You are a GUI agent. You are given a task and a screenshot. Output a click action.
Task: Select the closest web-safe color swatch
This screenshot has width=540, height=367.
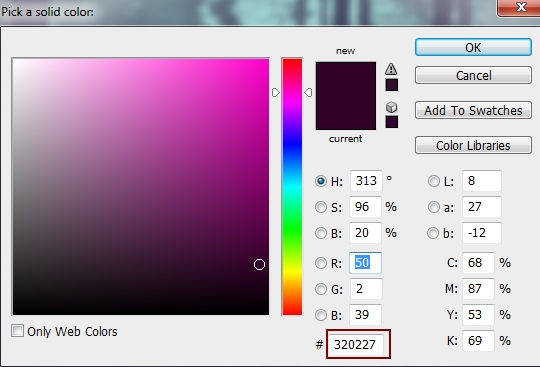(x=392, y=122)
